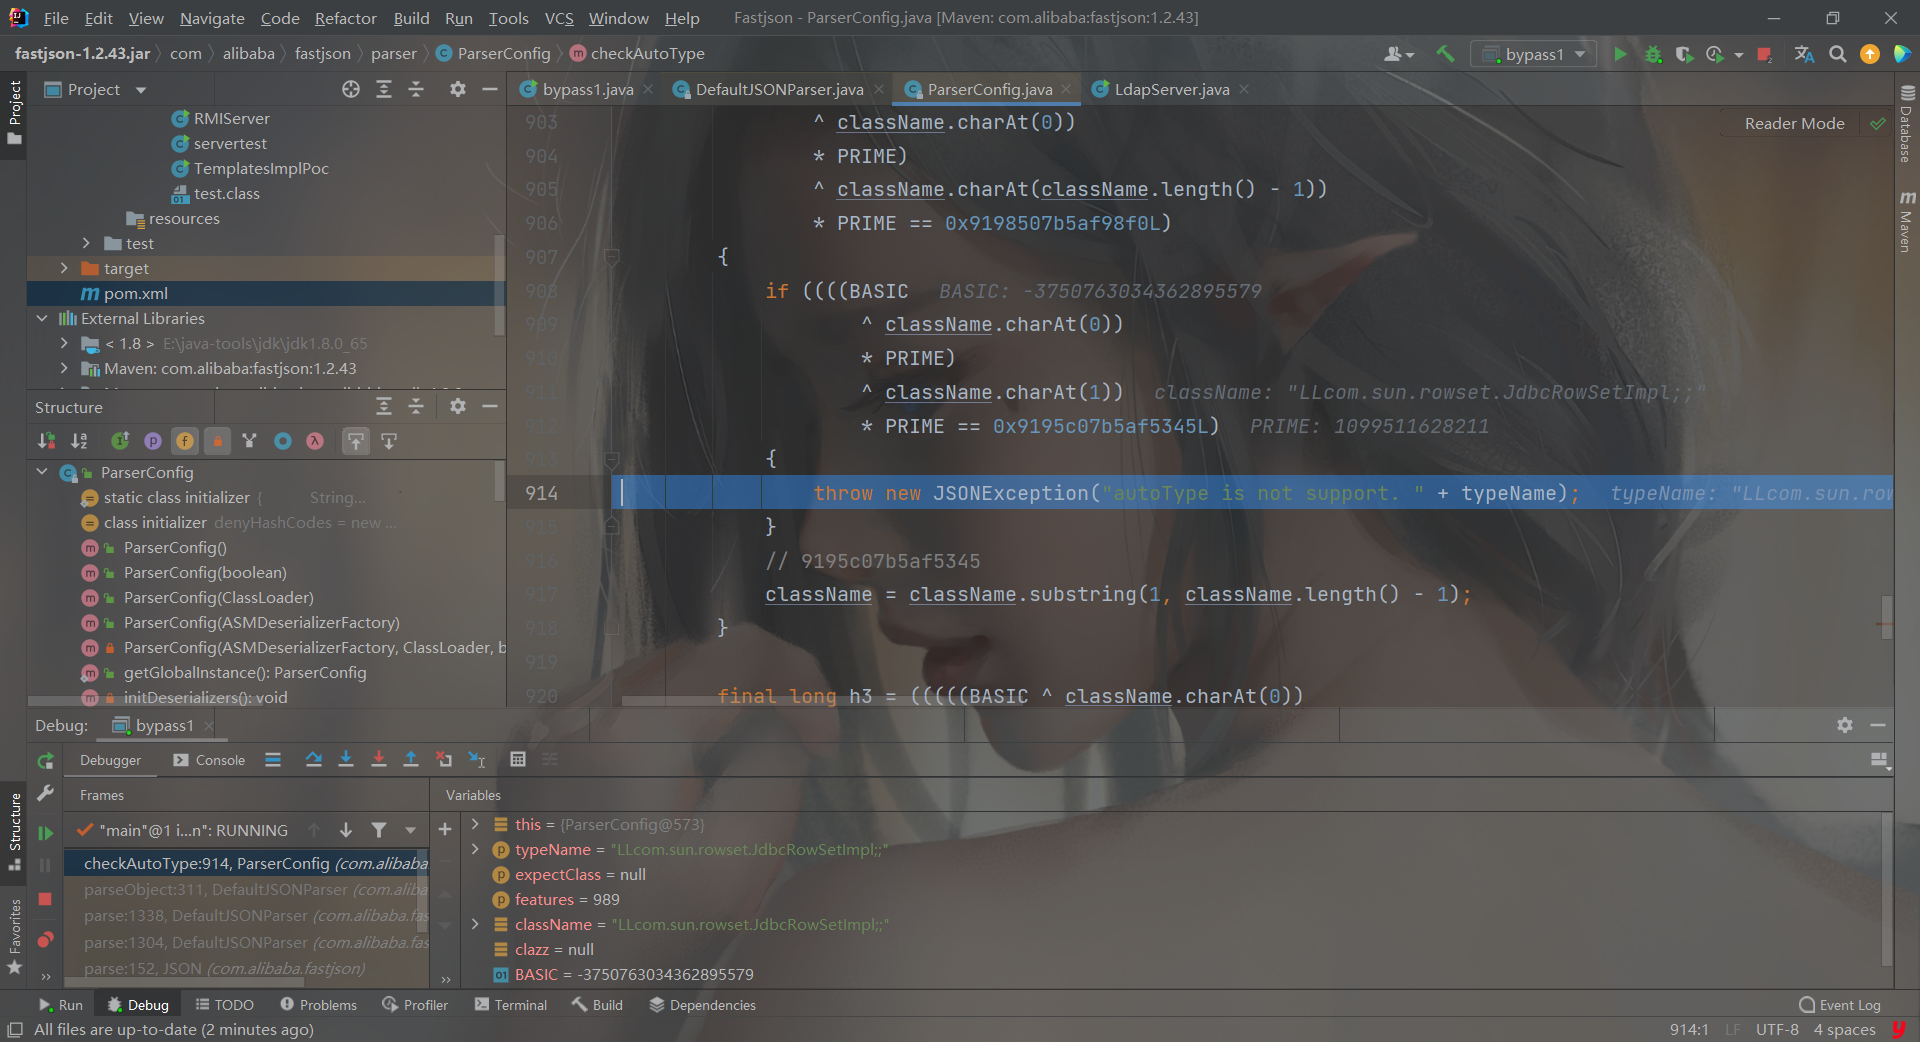Stop debugging with the red square in the Debug sidebar

click(x=45, y=899)
